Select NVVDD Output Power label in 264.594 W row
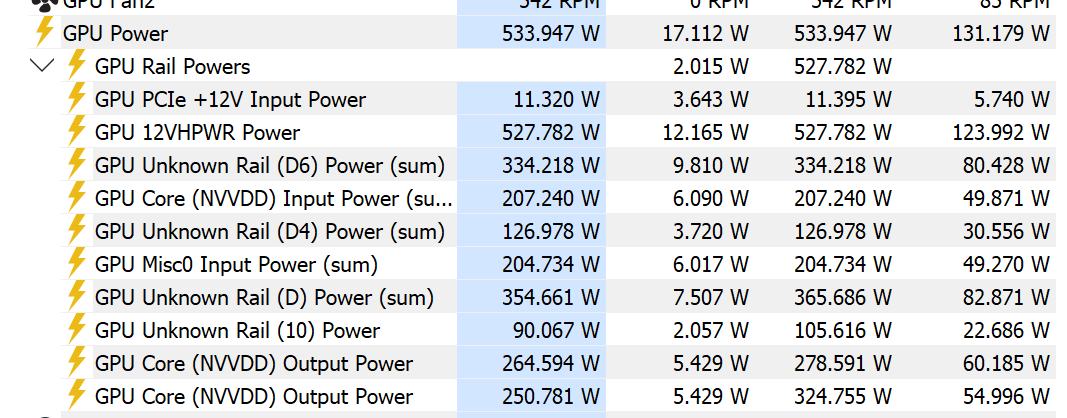Image resolution: width=1067 pixels, height=418 pixels. click(254, 364)
